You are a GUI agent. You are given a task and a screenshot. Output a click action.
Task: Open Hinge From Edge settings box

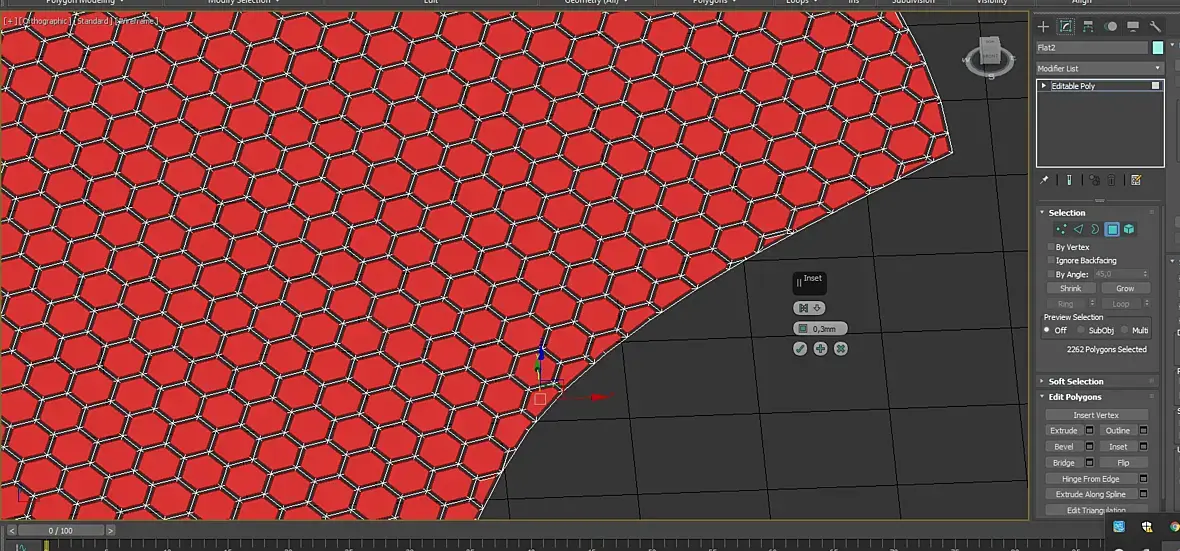pyautogui.click(x=1143, y=479)
